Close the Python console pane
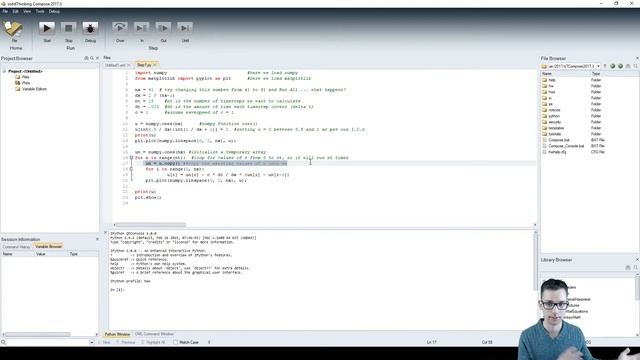 click(x=105, y=233)
